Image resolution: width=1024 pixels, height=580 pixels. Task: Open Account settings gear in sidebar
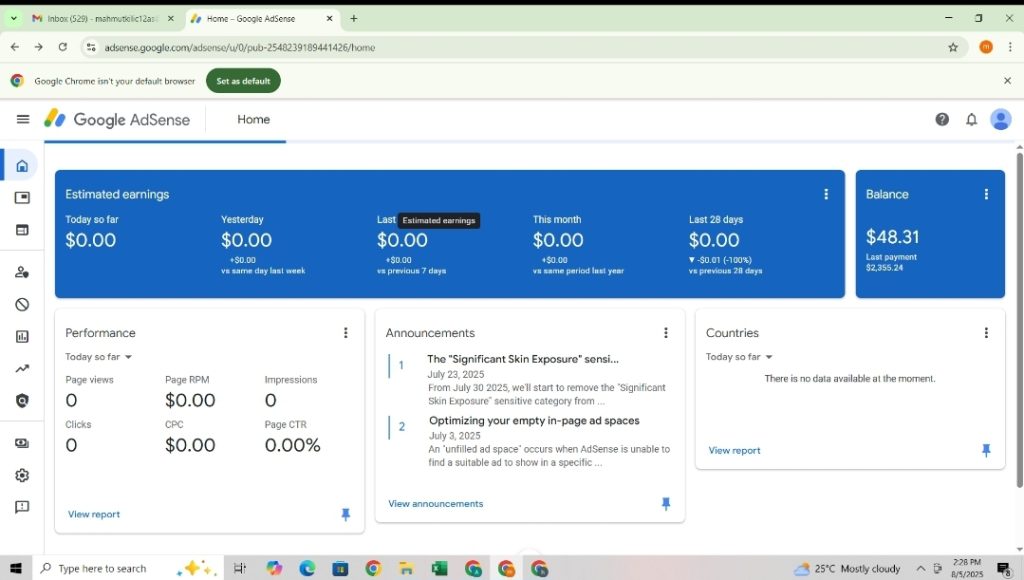point(22,475)
